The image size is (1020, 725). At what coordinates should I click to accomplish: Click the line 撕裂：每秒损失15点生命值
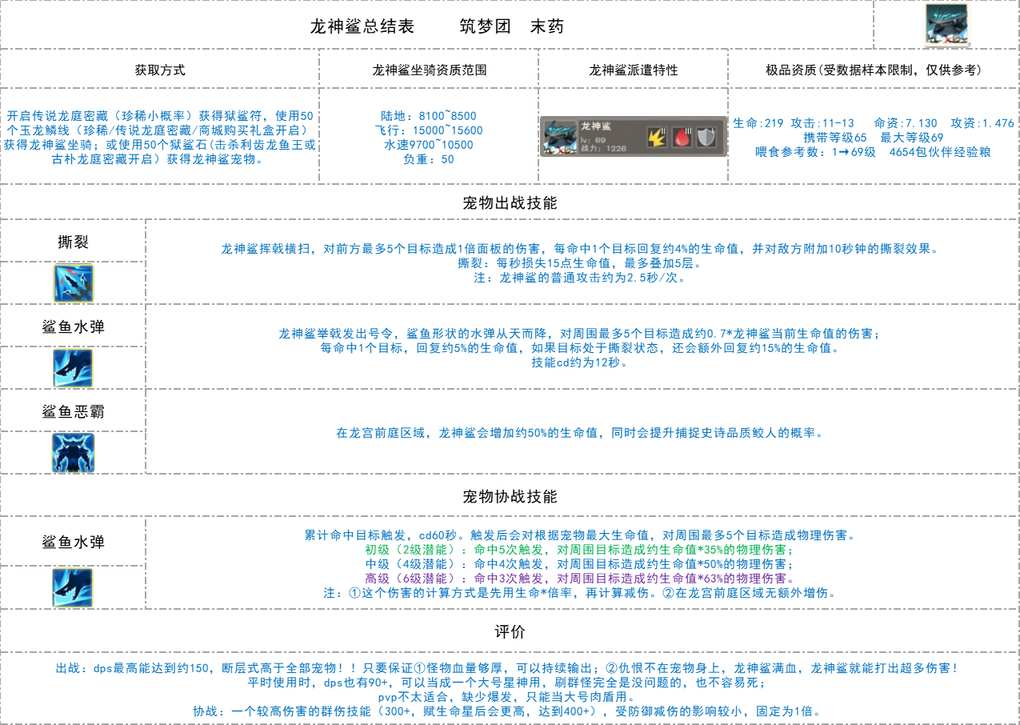coord(580,263)
